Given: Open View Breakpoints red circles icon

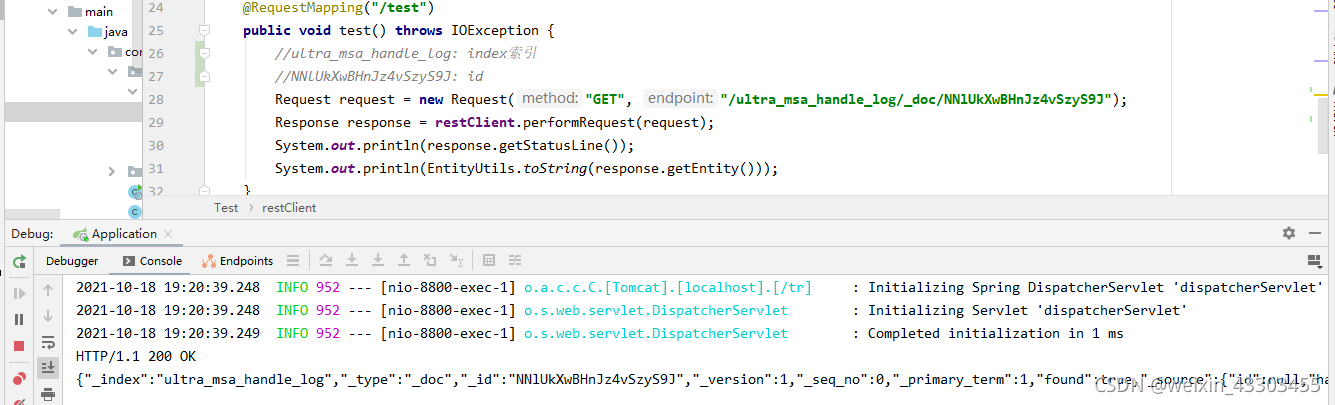Looking at the screenshot, I should pos(19,379).
